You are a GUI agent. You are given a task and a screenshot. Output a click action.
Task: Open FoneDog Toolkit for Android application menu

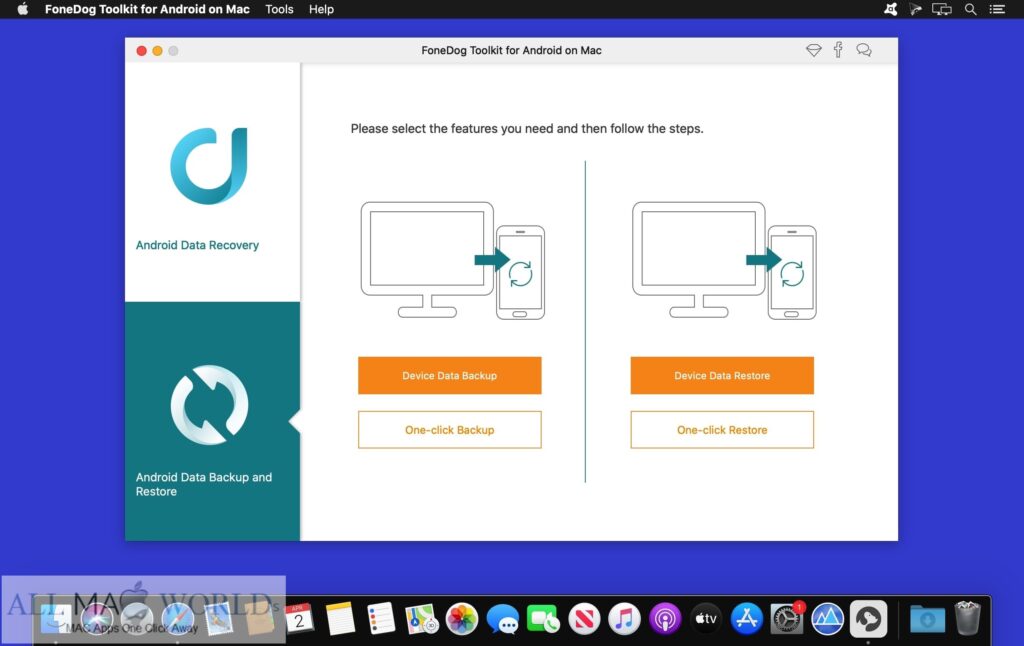point(147,9)
